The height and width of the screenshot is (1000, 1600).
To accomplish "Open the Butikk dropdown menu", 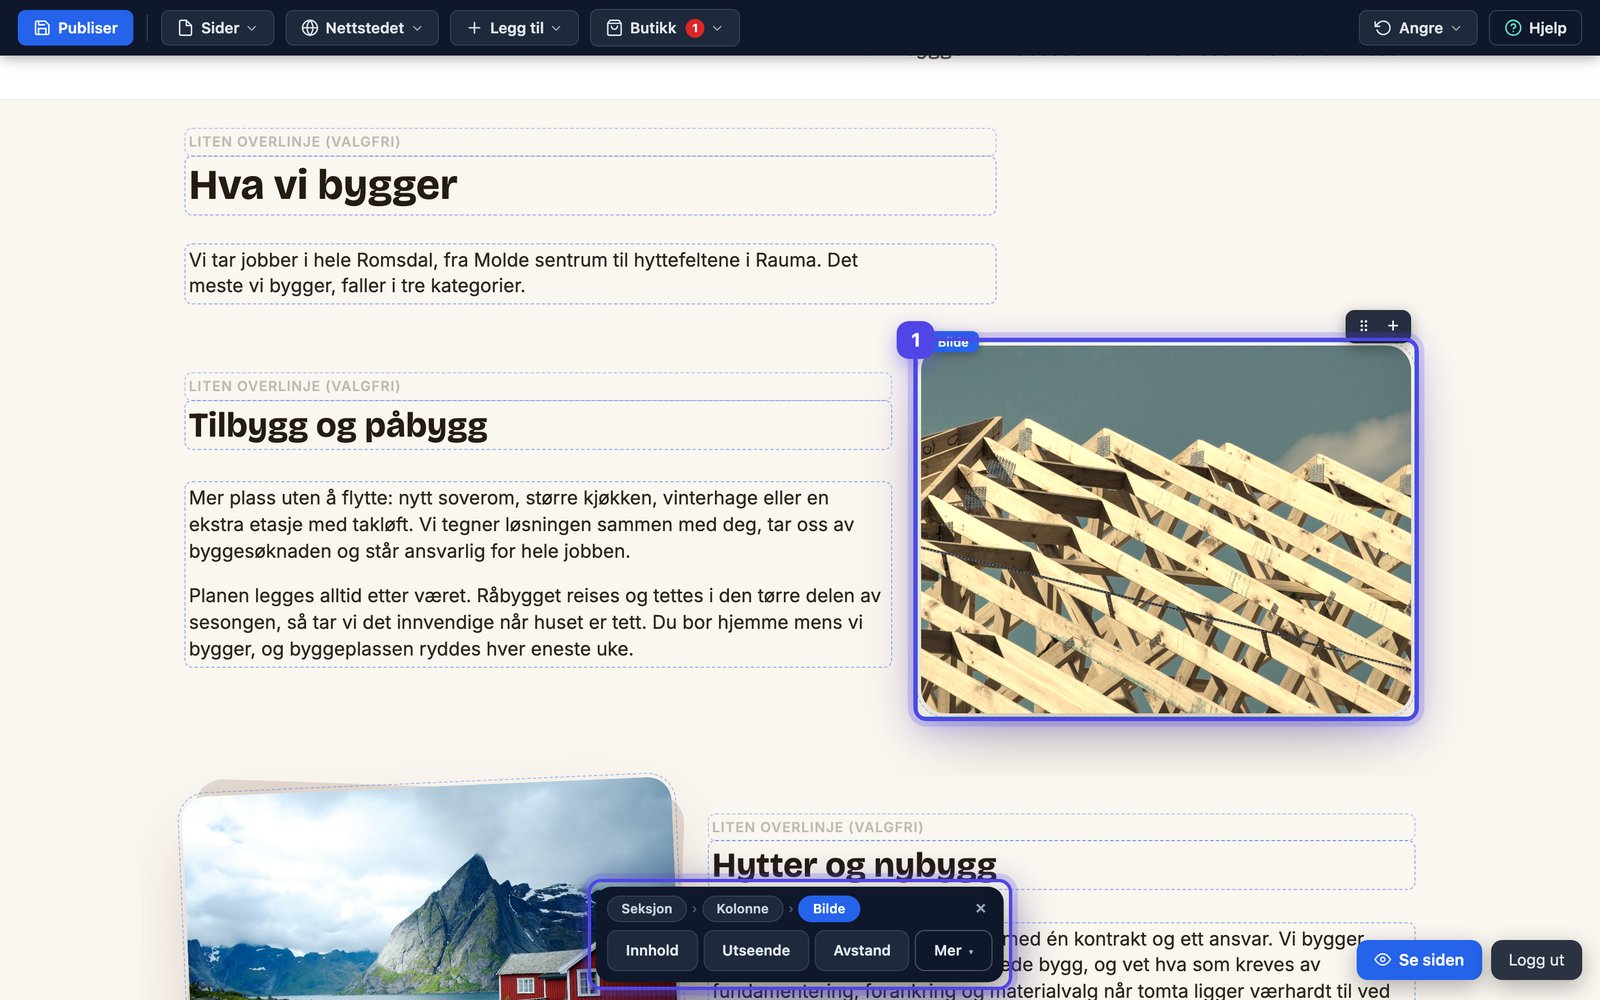I will pyautogui.click(x=665, y=28).
